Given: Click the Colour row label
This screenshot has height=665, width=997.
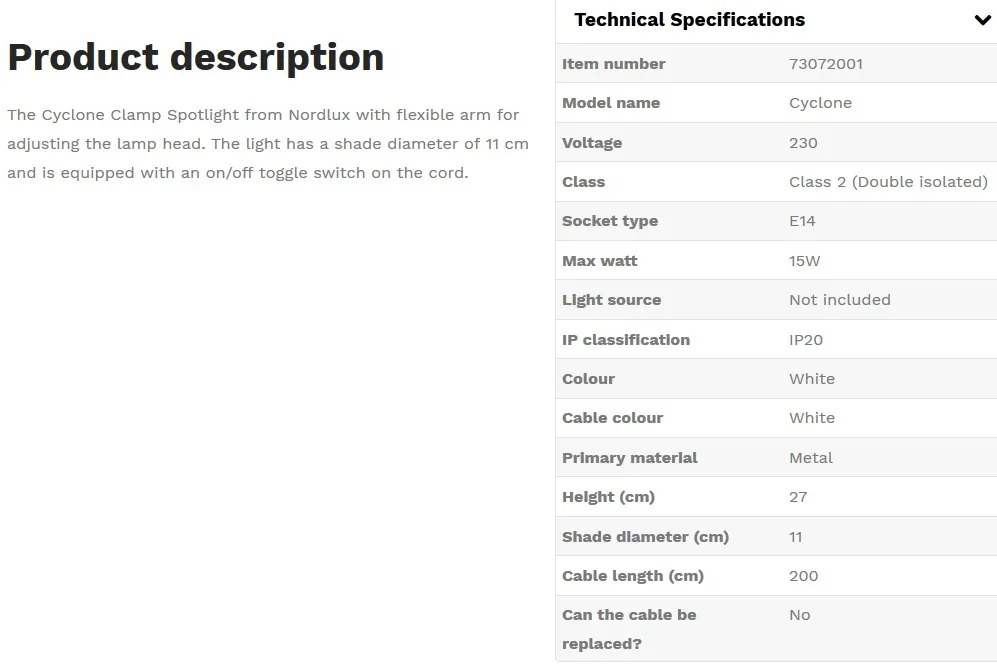Looking at the screenshot, I should tap(588, 379).
